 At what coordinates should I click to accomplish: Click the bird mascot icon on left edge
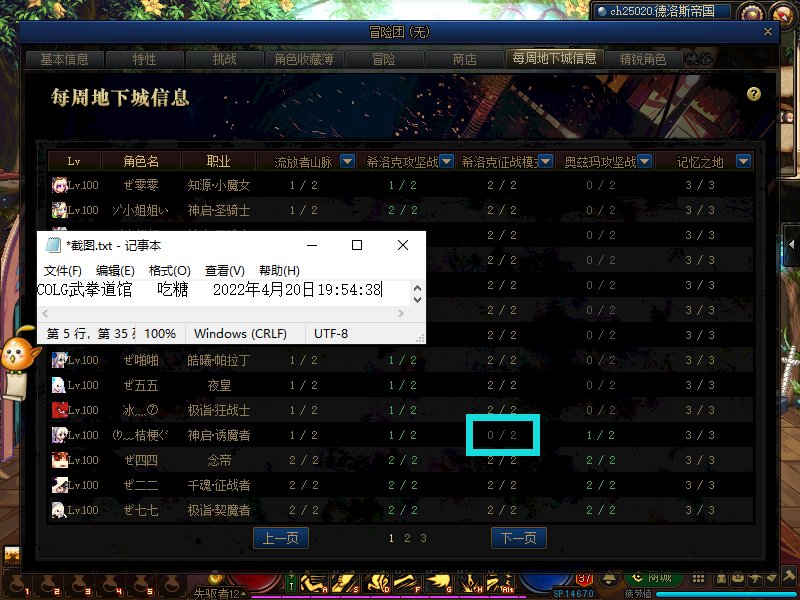coord(19,354)
